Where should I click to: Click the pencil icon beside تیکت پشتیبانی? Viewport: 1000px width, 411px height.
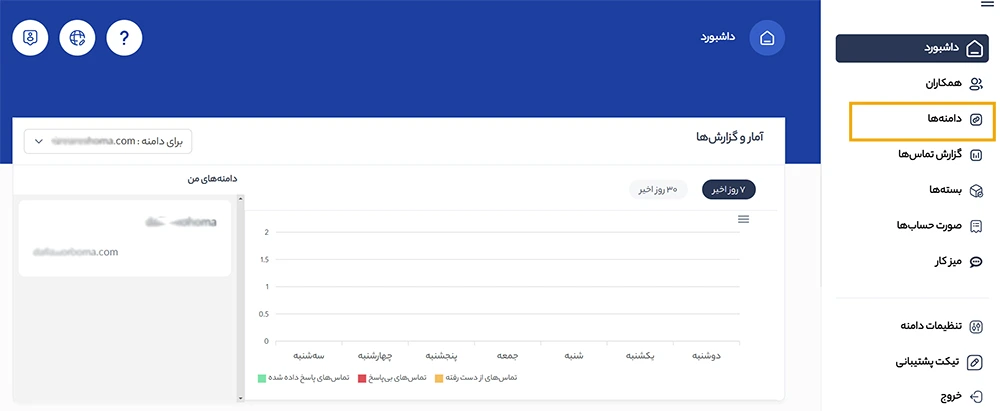976,362
